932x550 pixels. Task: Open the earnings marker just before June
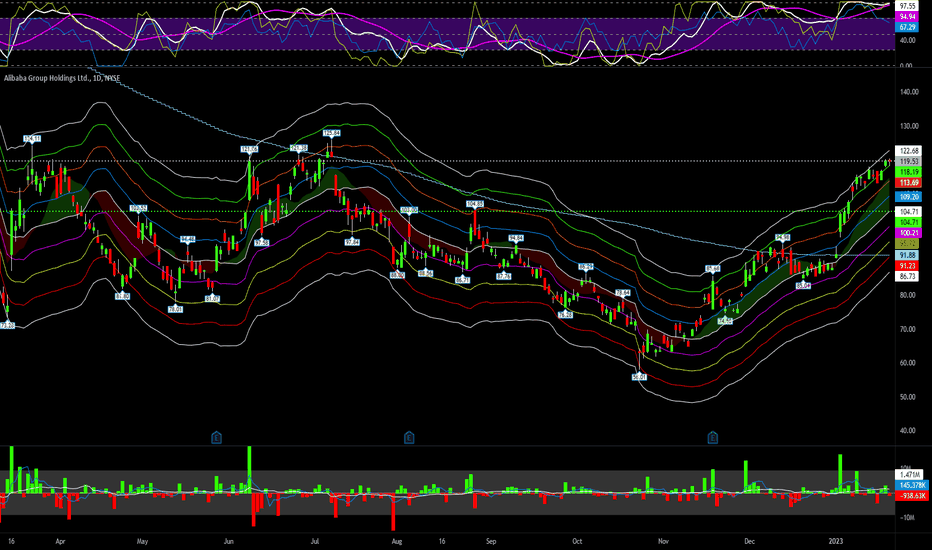tap(216, 438)
